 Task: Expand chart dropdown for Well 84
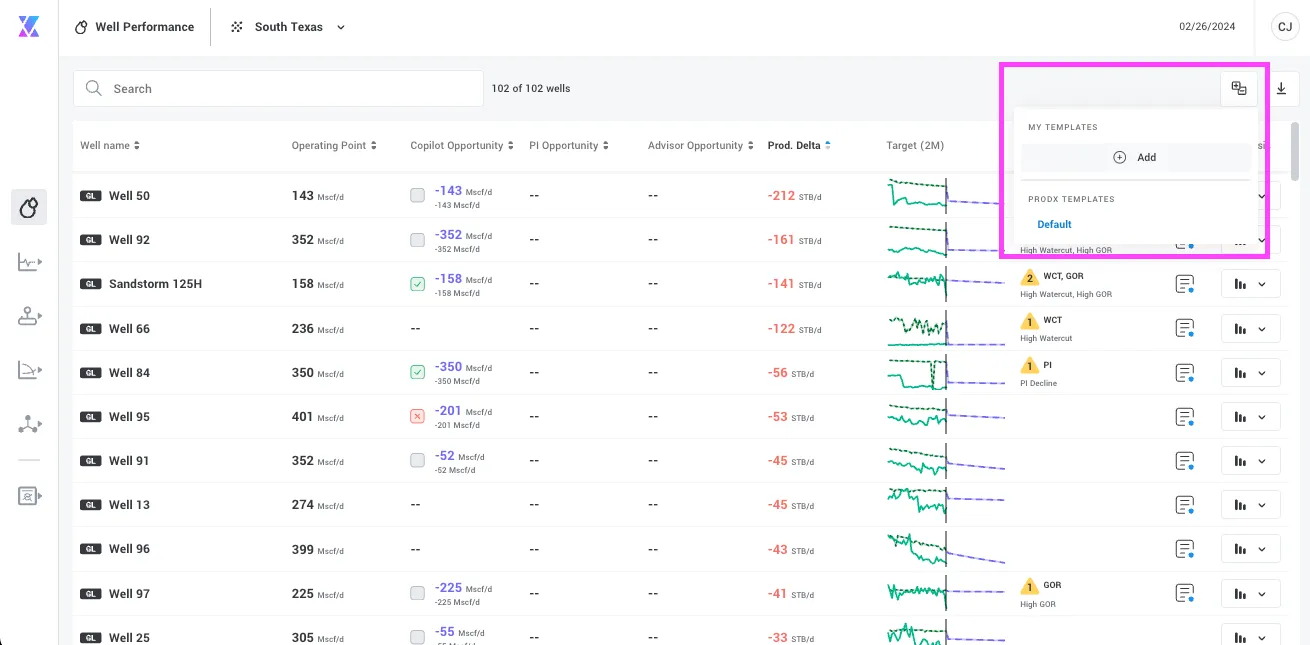pos(1251,373)
